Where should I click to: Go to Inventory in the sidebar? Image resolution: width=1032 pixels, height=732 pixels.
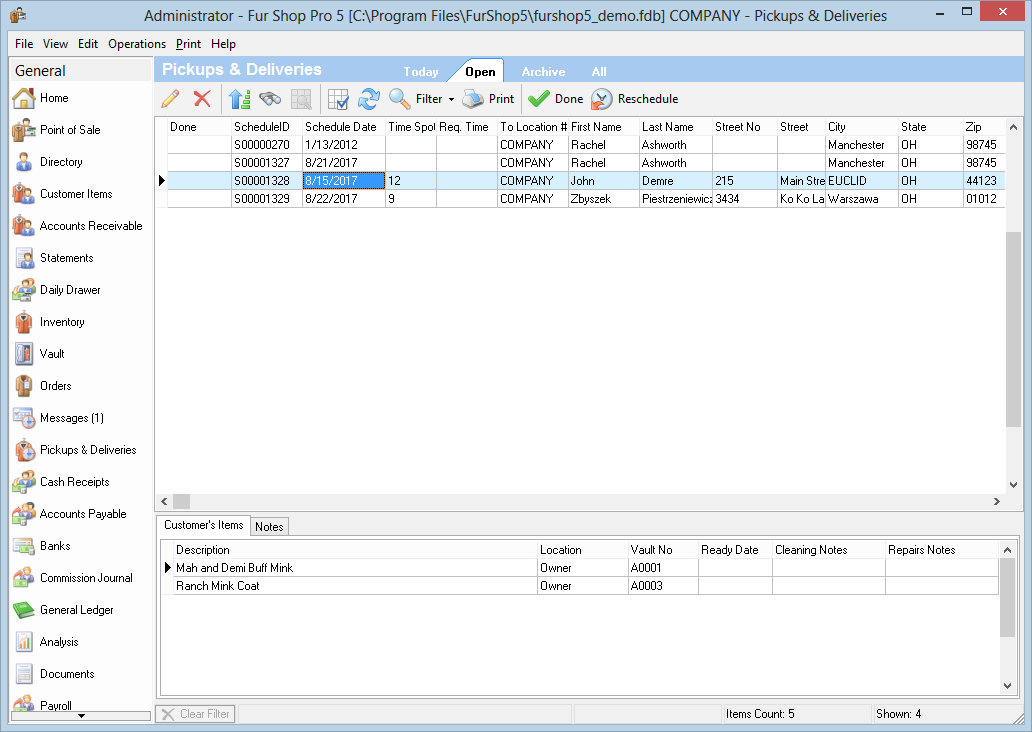pos(62,322)
